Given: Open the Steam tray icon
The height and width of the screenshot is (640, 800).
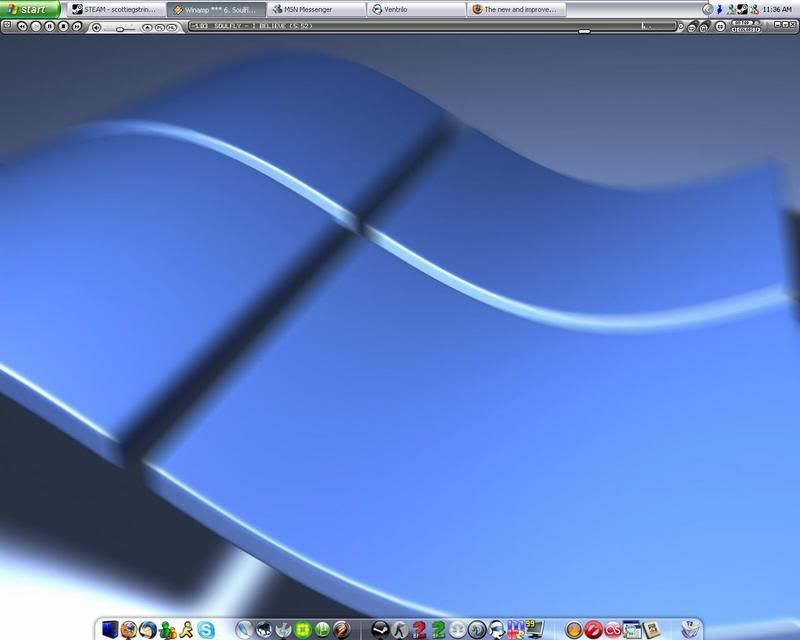Looking at the screenshot, I should [x=742, y=9].
